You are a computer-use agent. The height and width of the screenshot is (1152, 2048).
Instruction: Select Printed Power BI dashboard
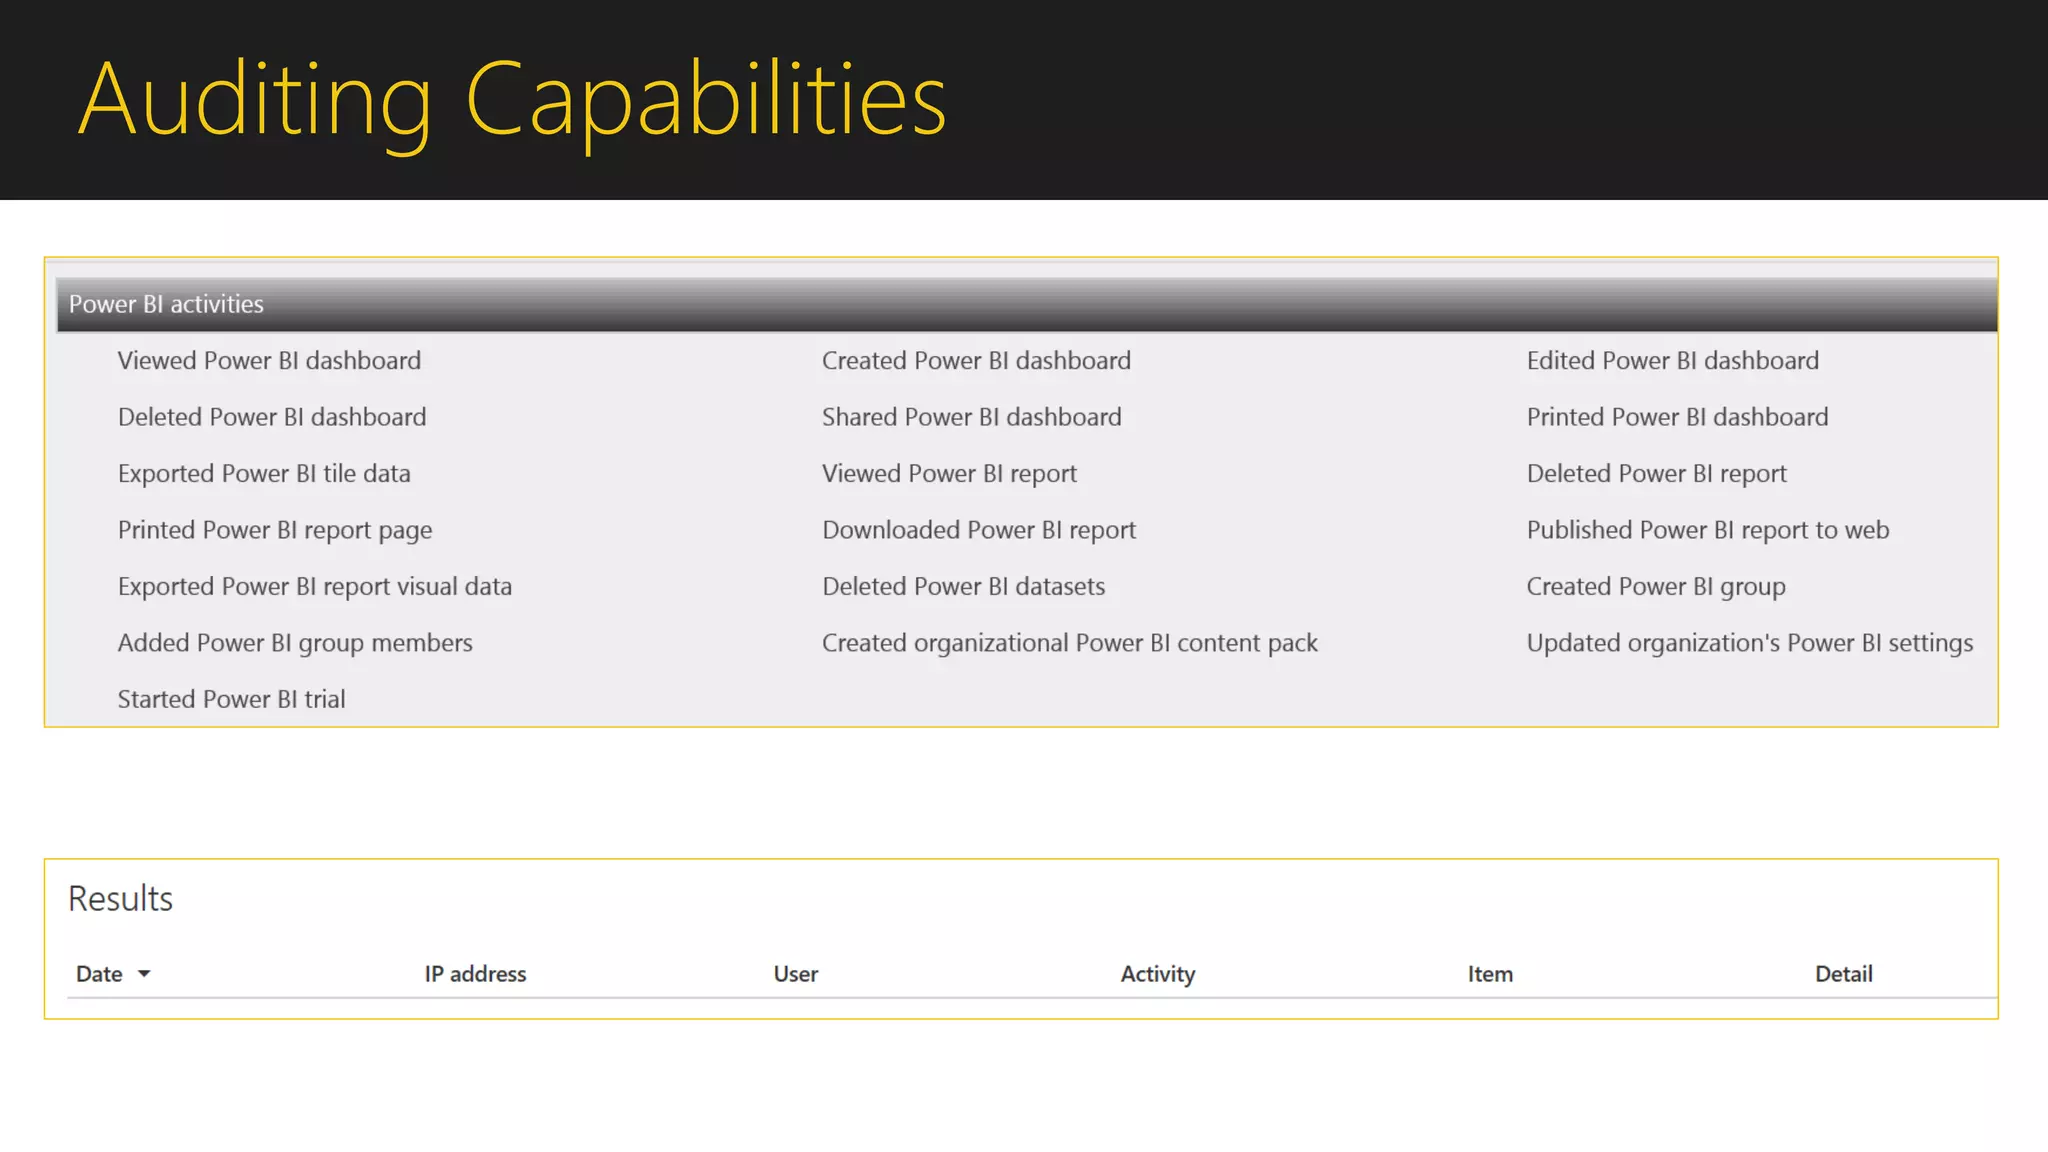click(1677, 417)
